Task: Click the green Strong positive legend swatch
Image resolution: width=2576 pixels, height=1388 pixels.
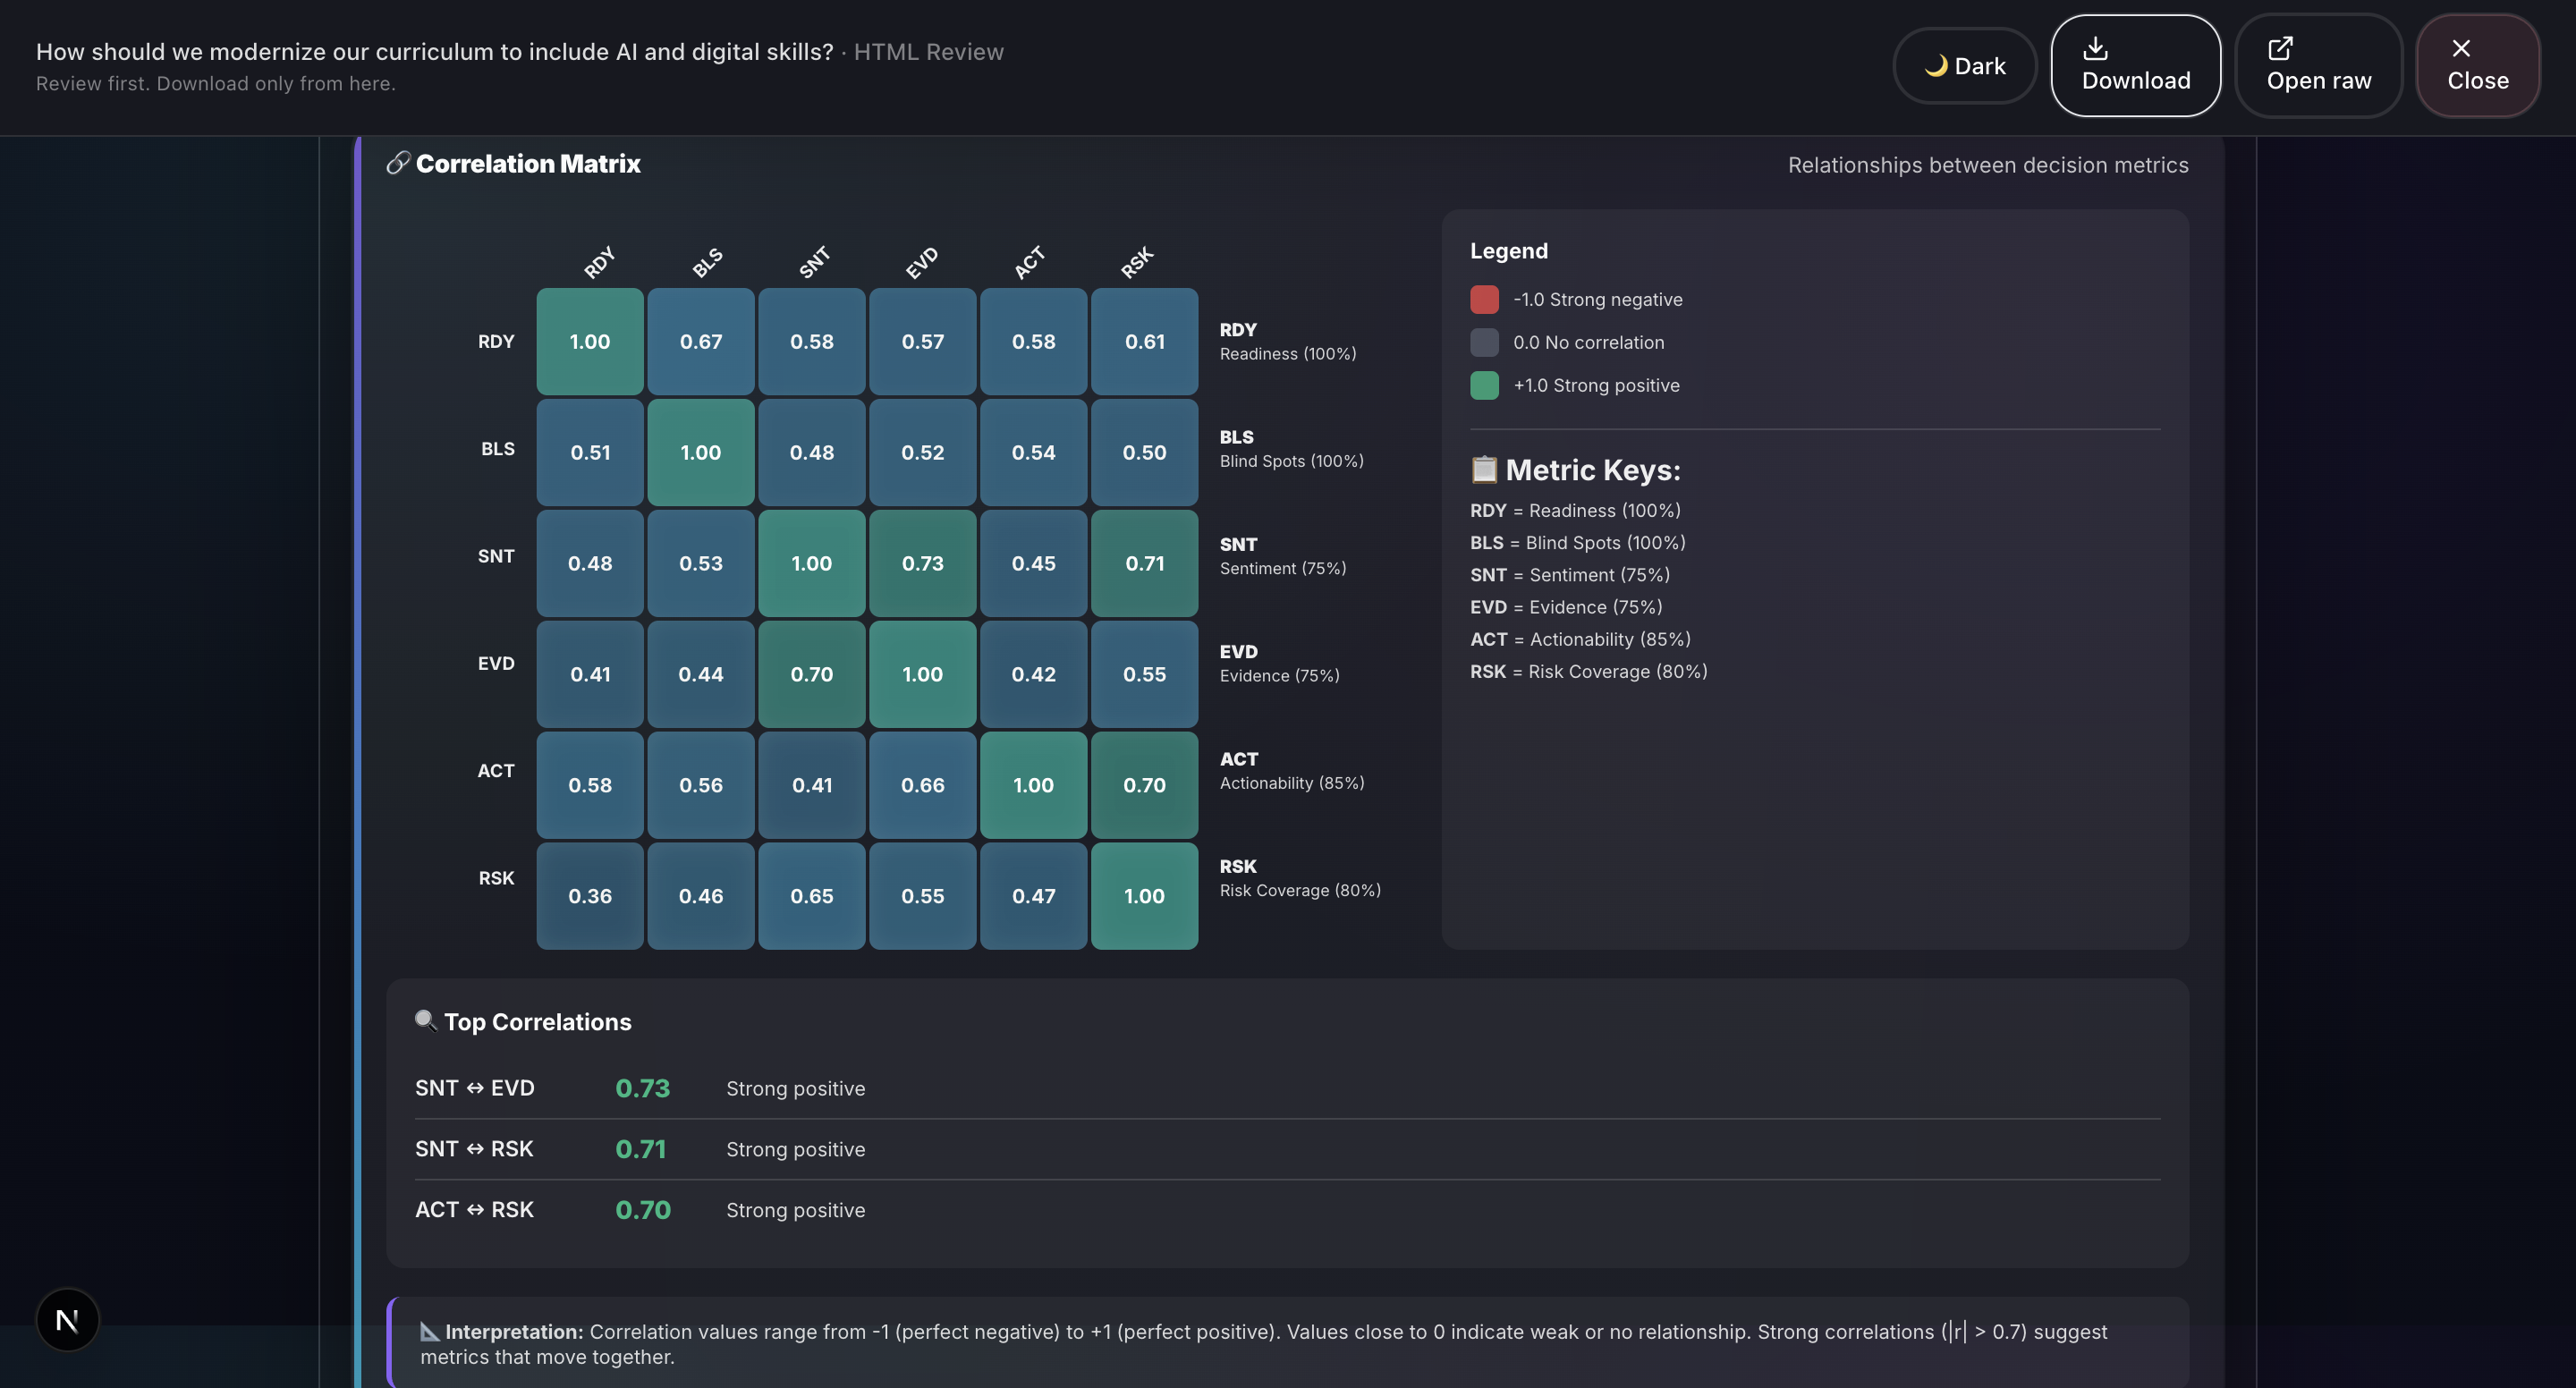Action: pyautogui.click(x=1484, y=385)
